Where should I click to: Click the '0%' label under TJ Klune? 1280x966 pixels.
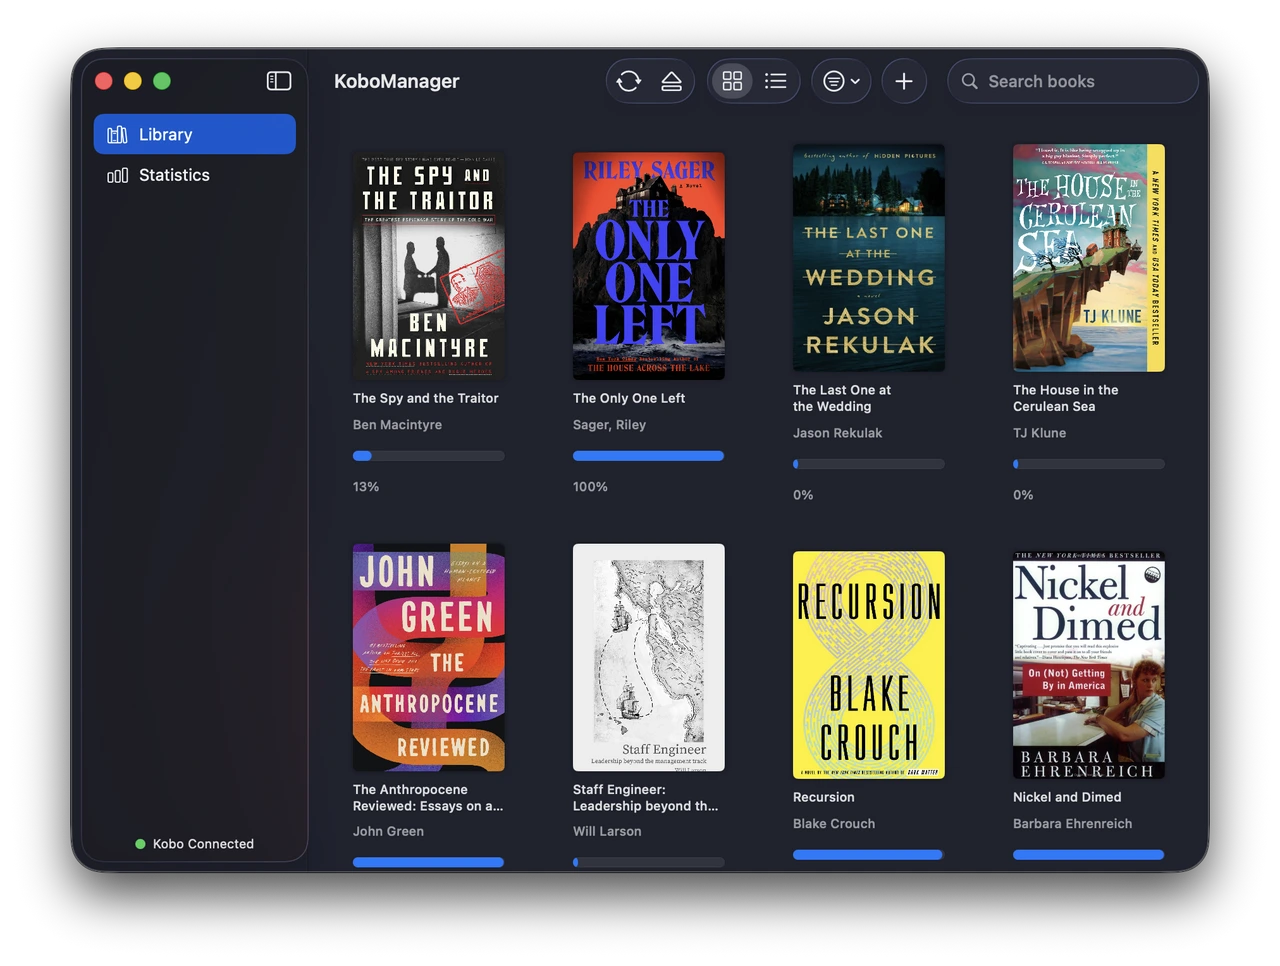pyautogui.click(x=1023, y=495)
